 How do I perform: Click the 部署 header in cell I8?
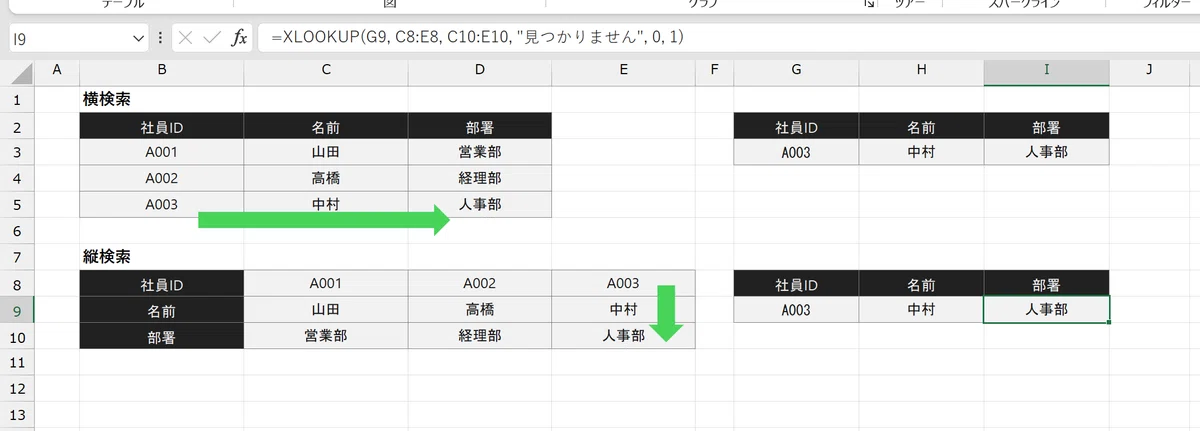[x=1046, y=283]
